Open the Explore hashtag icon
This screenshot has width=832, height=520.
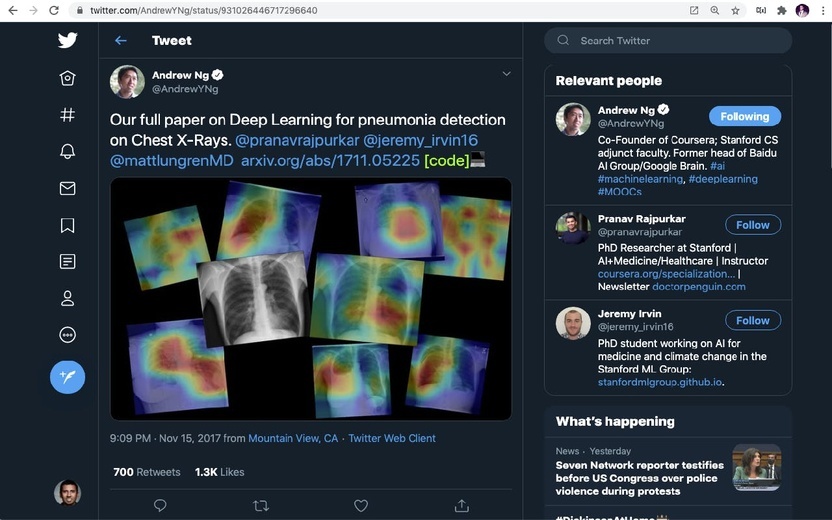click(x=67, y=115)
